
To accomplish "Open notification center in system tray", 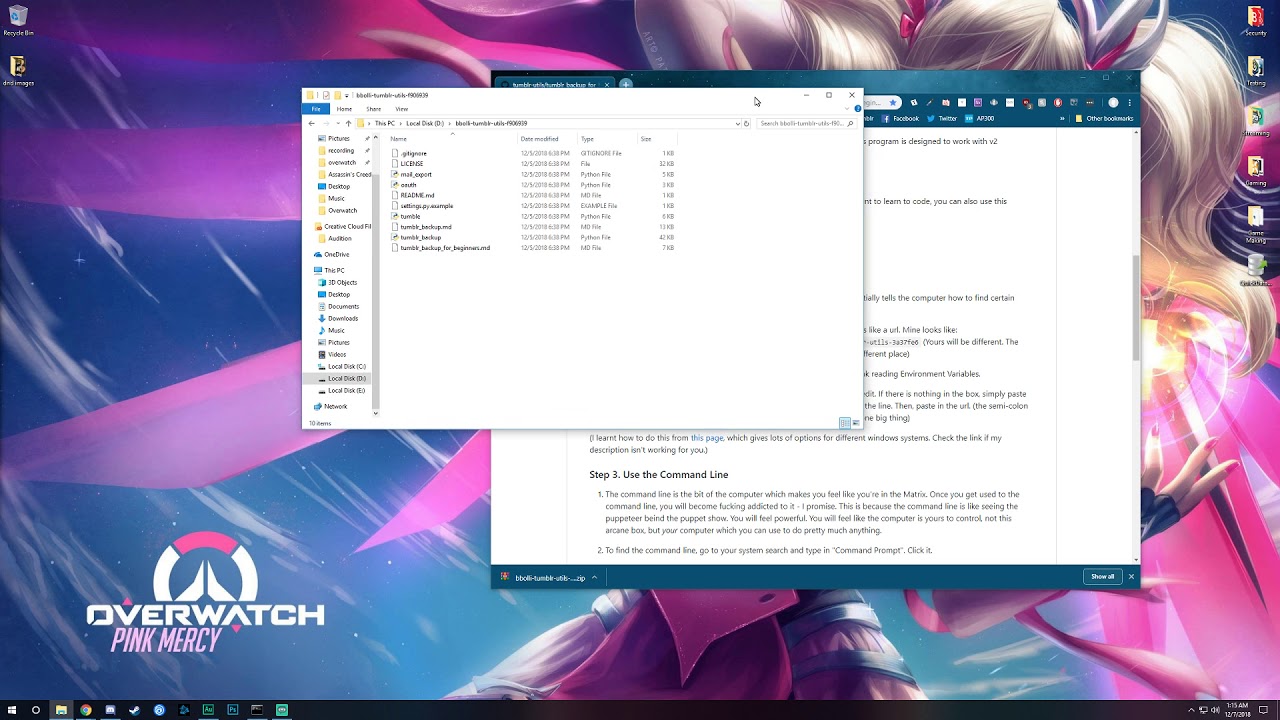I will coord(1264,710).
